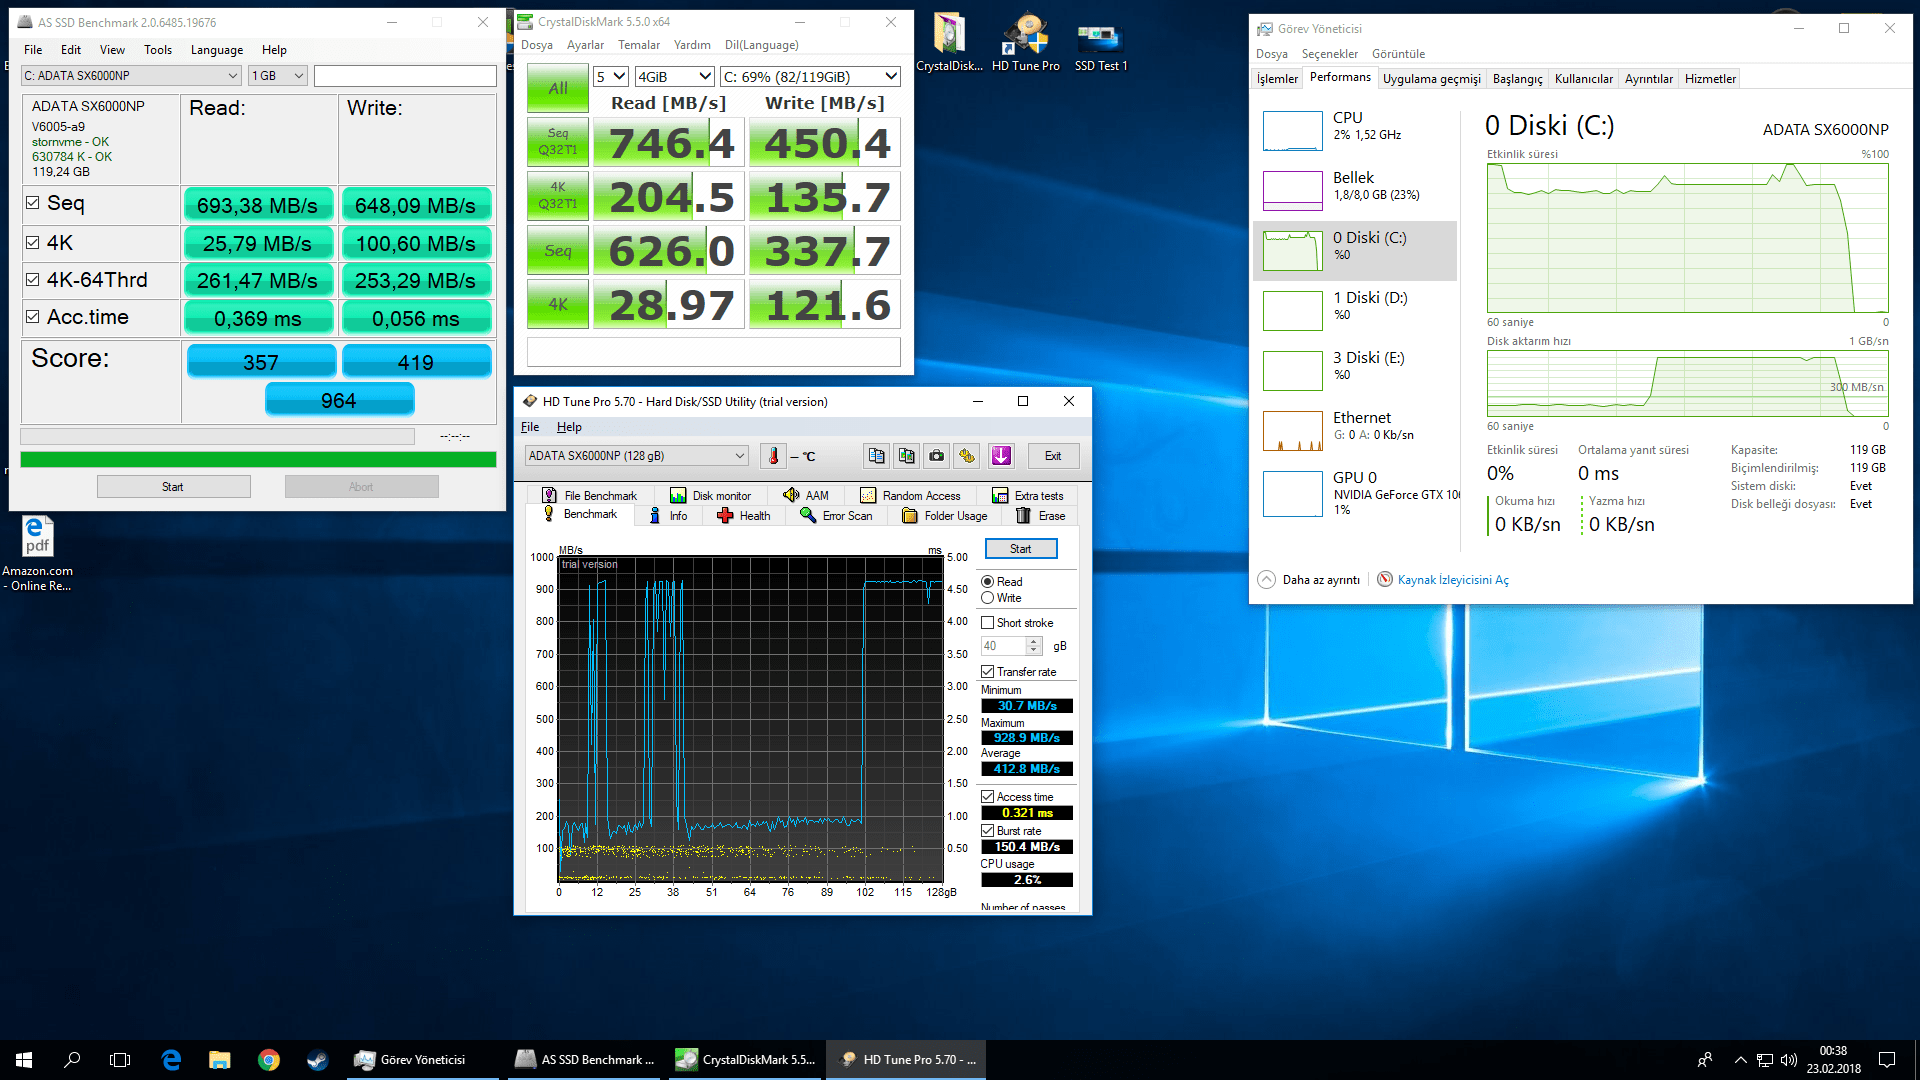This screenshot has width=1920, height=1080.
Task: Toggle the Short stroke checkbox
Action: [988, 623]
